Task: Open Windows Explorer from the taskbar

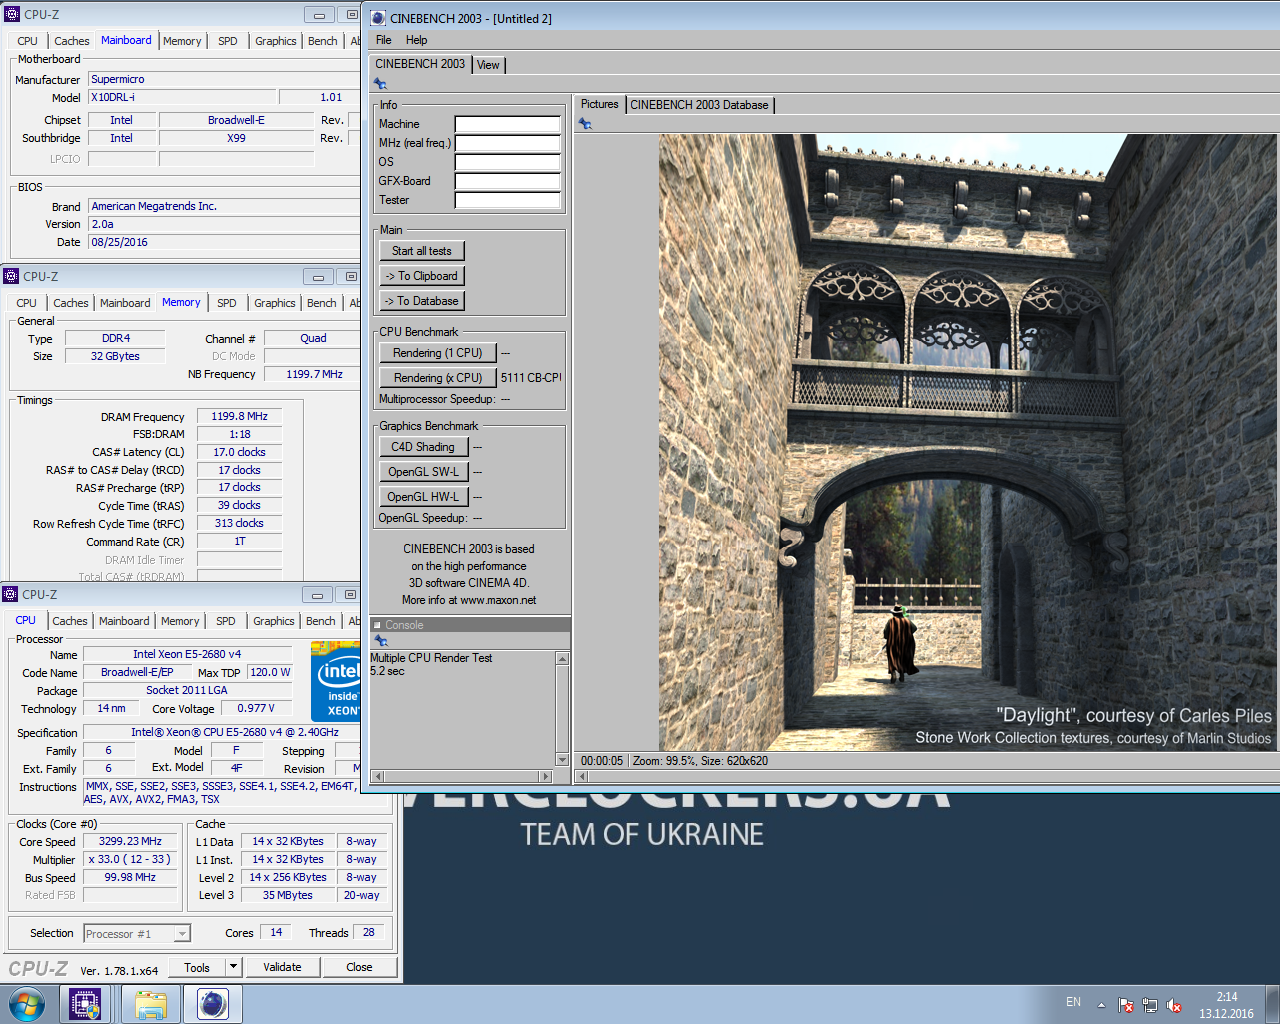Action: pos(151,1004)
